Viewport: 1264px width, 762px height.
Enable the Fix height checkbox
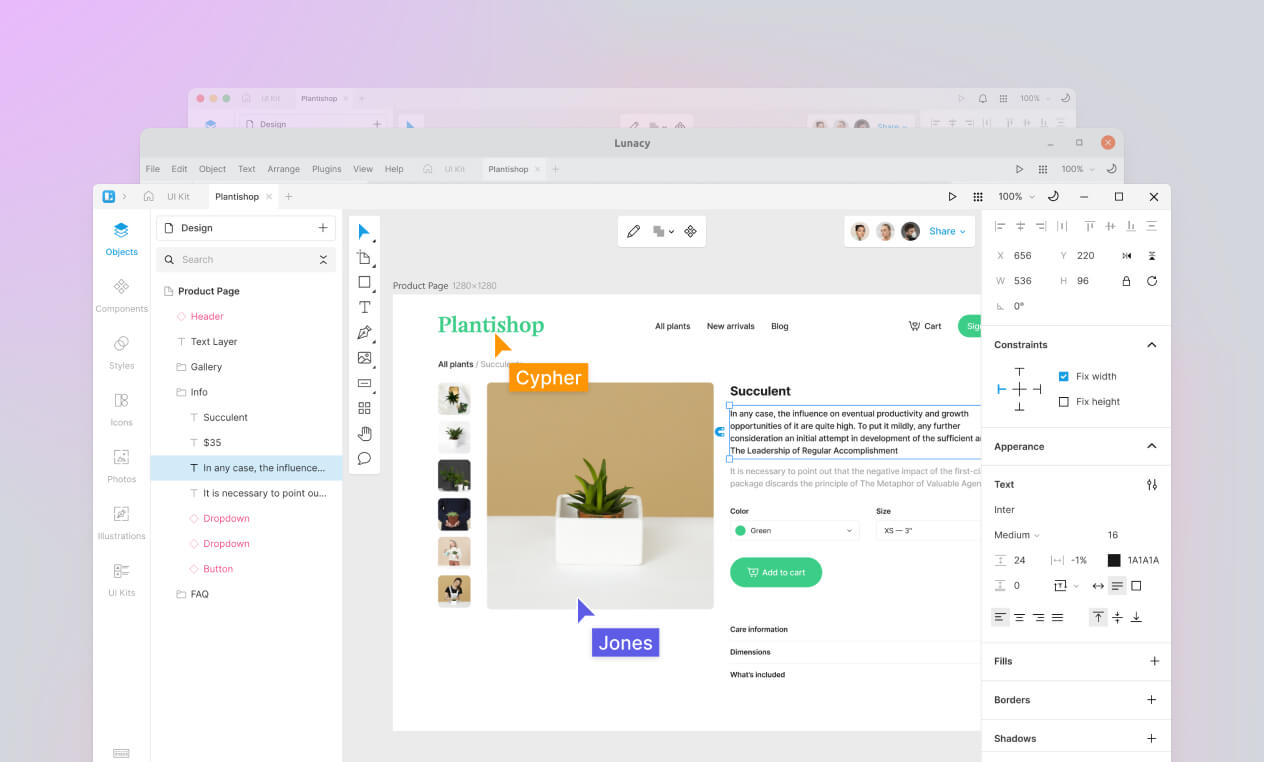click(1063, 402)
